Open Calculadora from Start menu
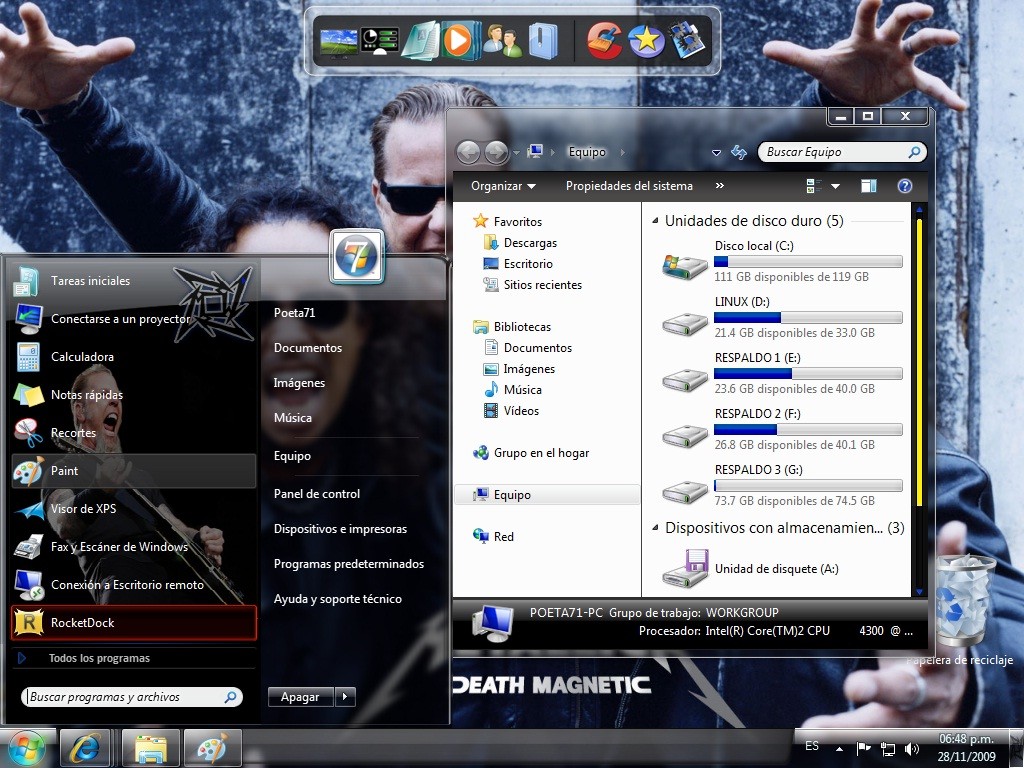The width and height of the screenshot is (1024, 768). pyautogui.click(x=134, y=357)
